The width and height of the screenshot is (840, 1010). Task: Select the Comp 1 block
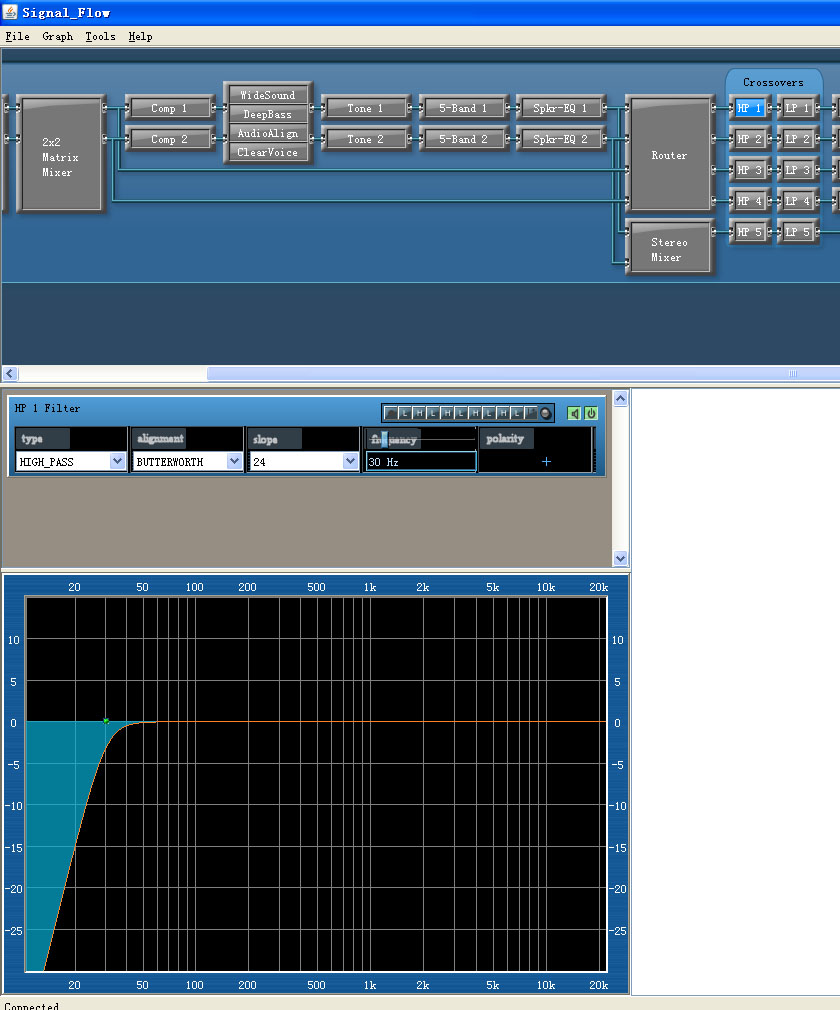coord(169,108)
